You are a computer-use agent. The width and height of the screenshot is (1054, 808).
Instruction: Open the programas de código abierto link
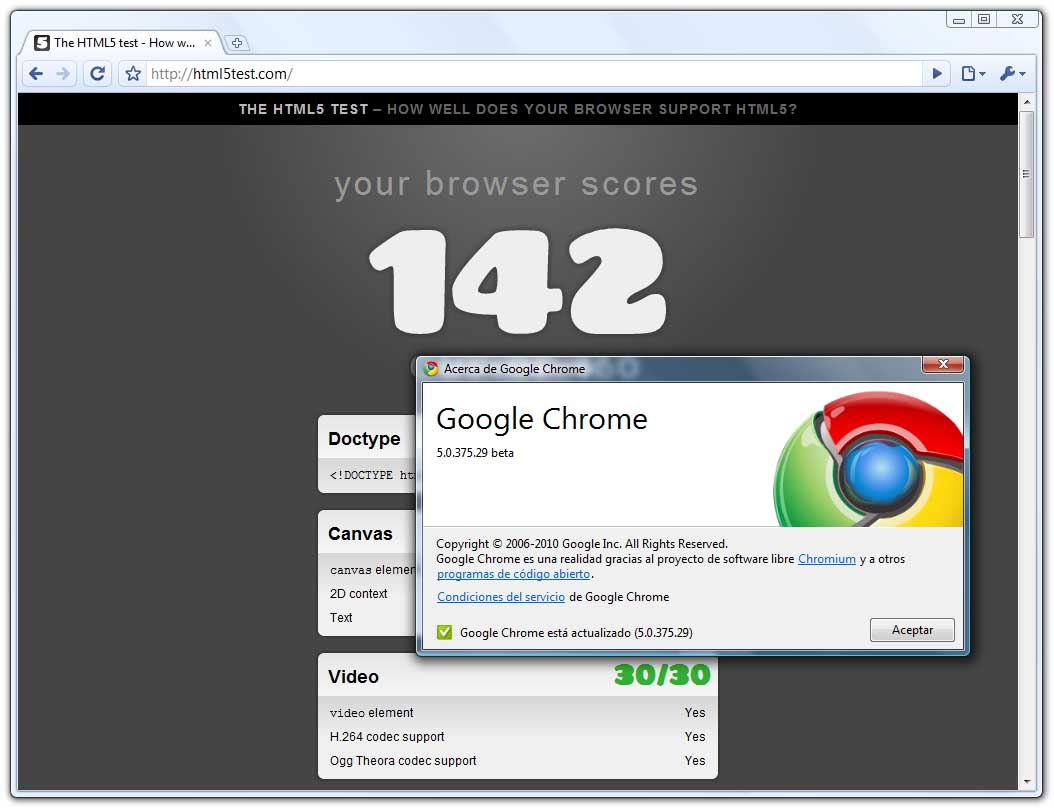tap(514, 574)
